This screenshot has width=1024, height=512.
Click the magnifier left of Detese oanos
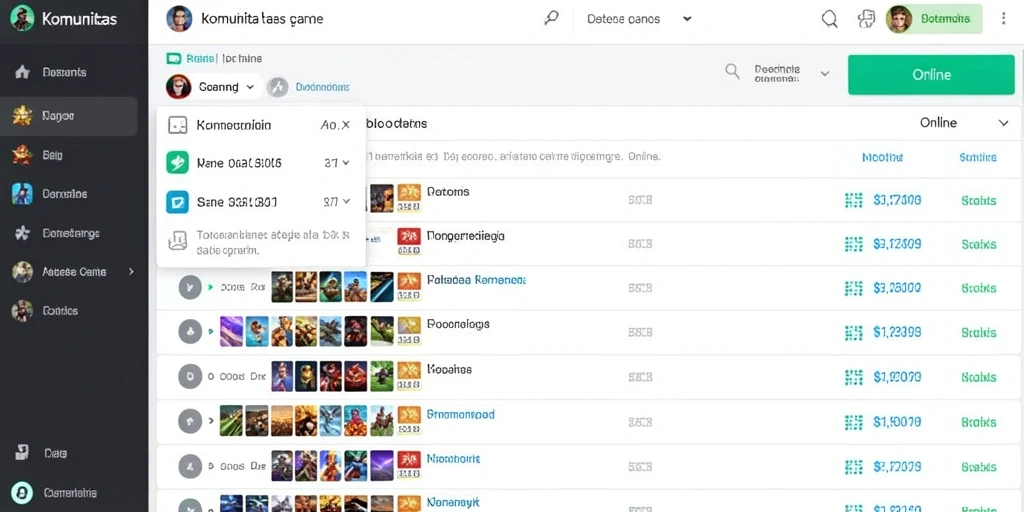click(x=551, y=19)
